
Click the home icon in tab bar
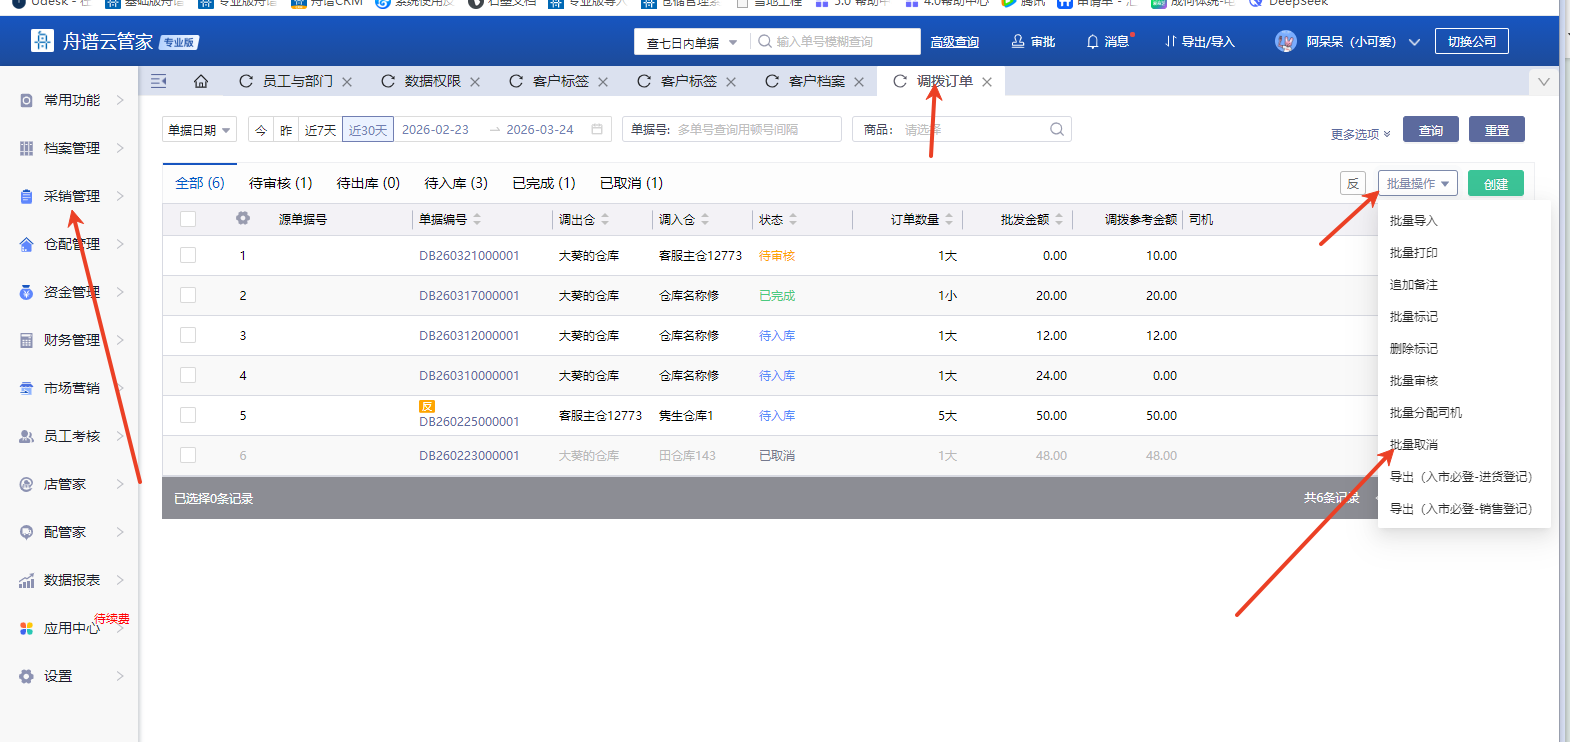tap(201, 82)
